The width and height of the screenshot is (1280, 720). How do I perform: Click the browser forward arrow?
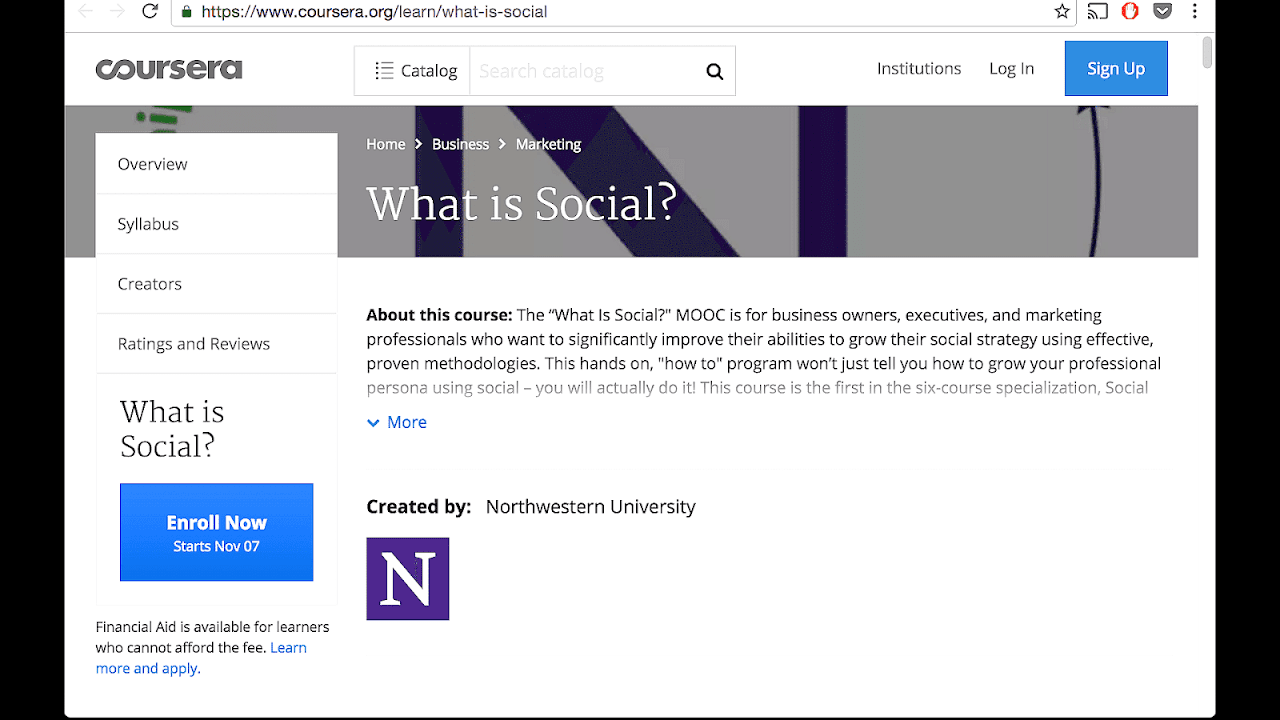(117, 12)
